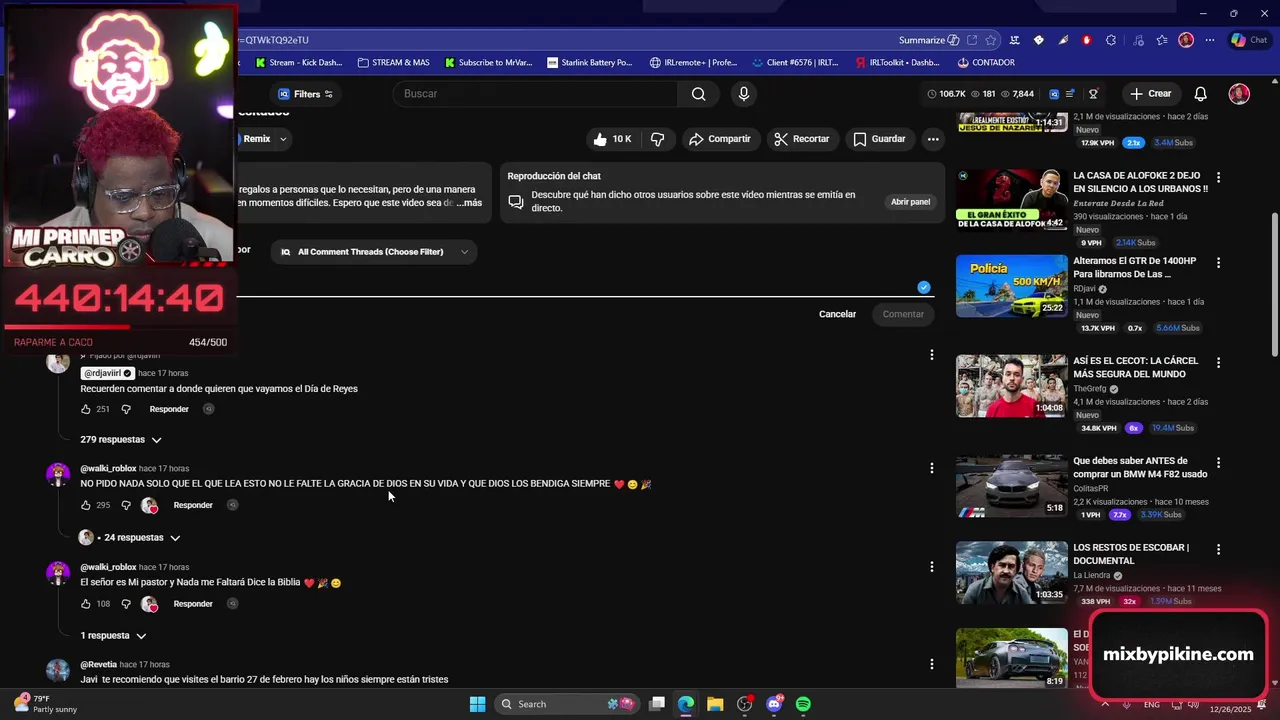Viewport: 1280px width, 720px height.
Task: Click the Compartir share button
Action: point(719,139)
